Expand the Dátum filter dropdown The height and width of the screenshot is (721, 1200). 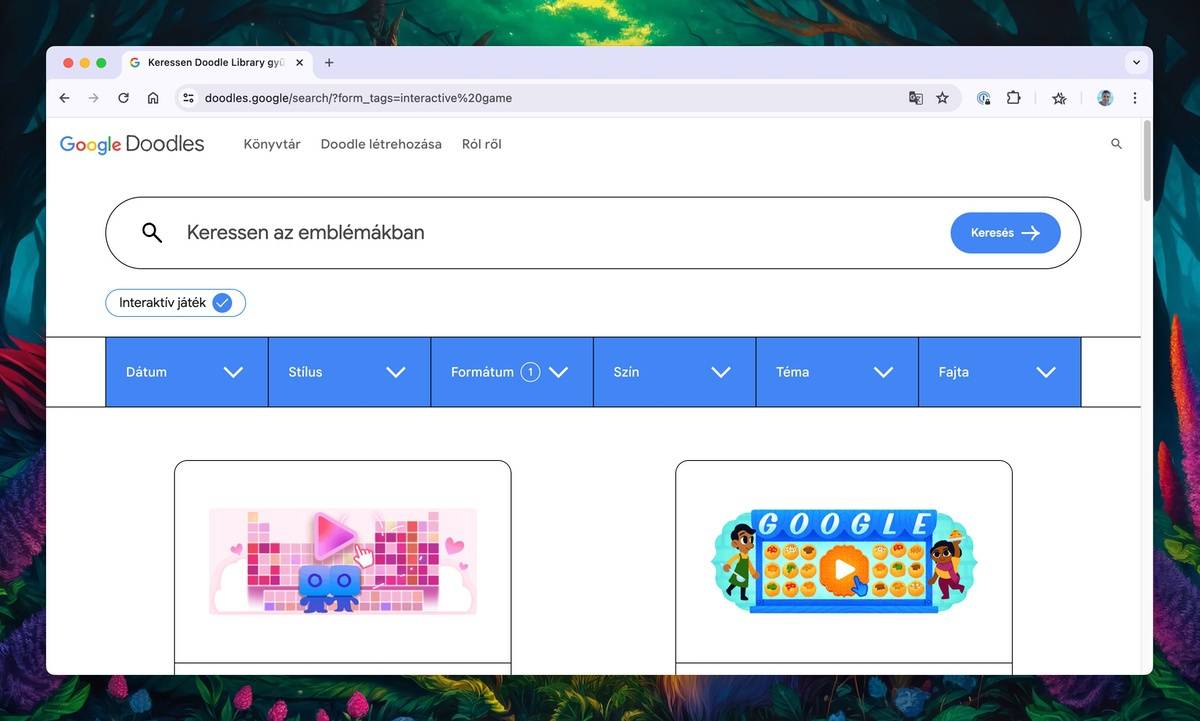point(187,372)
